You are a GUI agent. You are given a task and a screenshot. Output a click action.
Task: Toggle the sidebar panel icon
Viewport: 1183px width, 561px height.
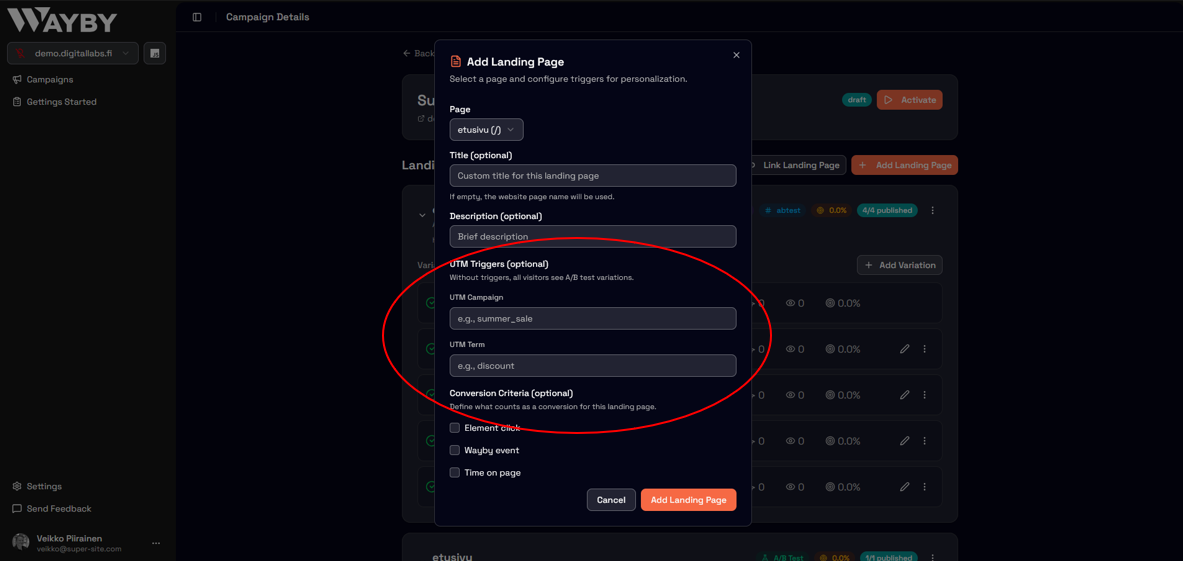coord(197,17)
